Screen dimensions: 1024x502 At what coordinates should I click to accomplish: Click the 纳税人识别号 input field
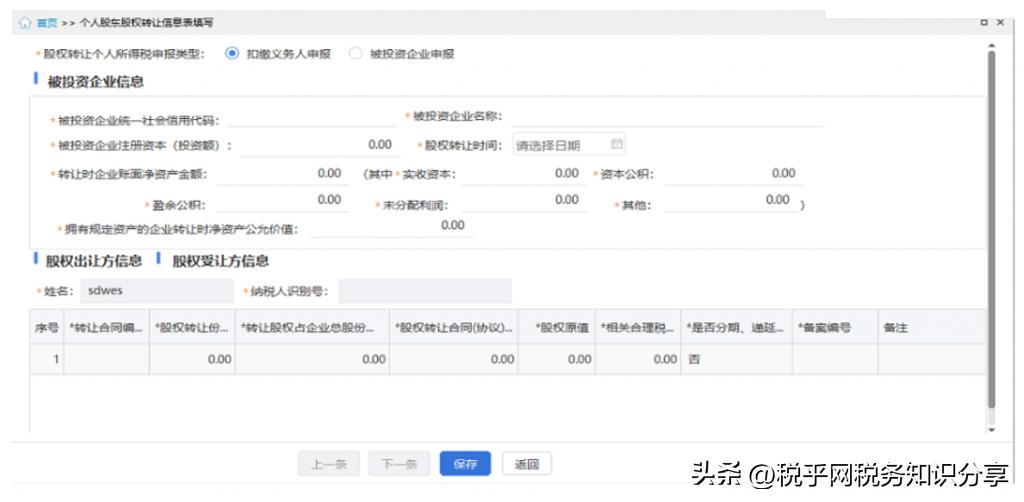pos(424,291)
